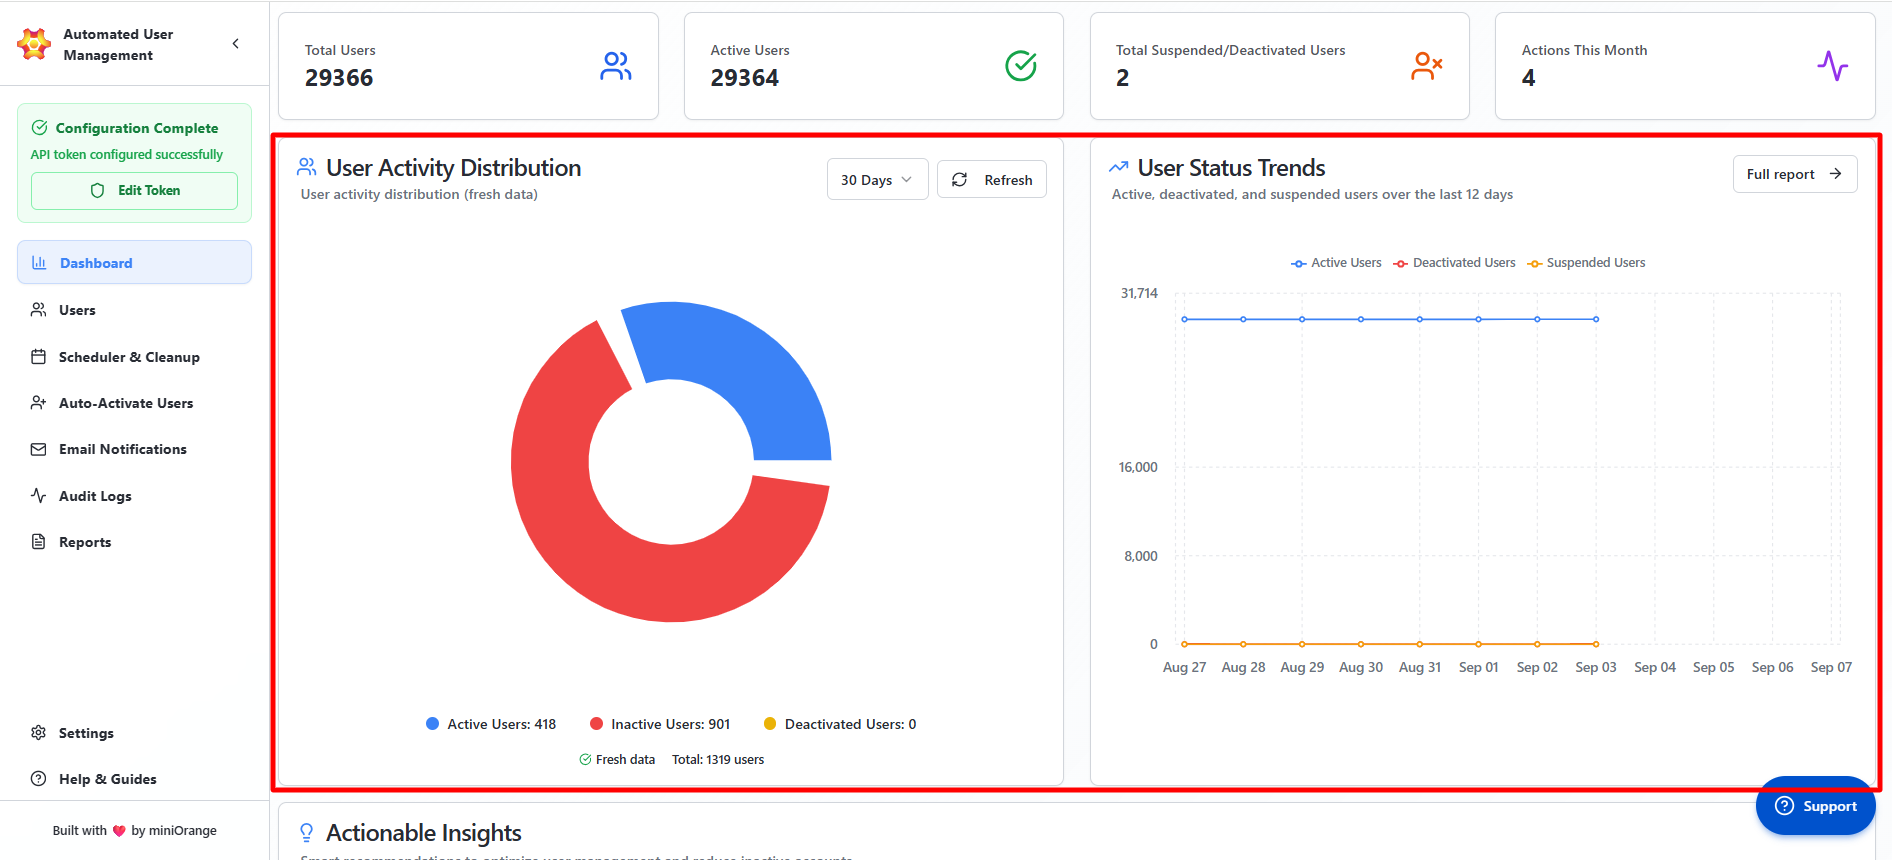Screen dimensions: 1892x860
Task: Click the heart icon in the footer
Action: pyautogui.click(x=119, y=831)
